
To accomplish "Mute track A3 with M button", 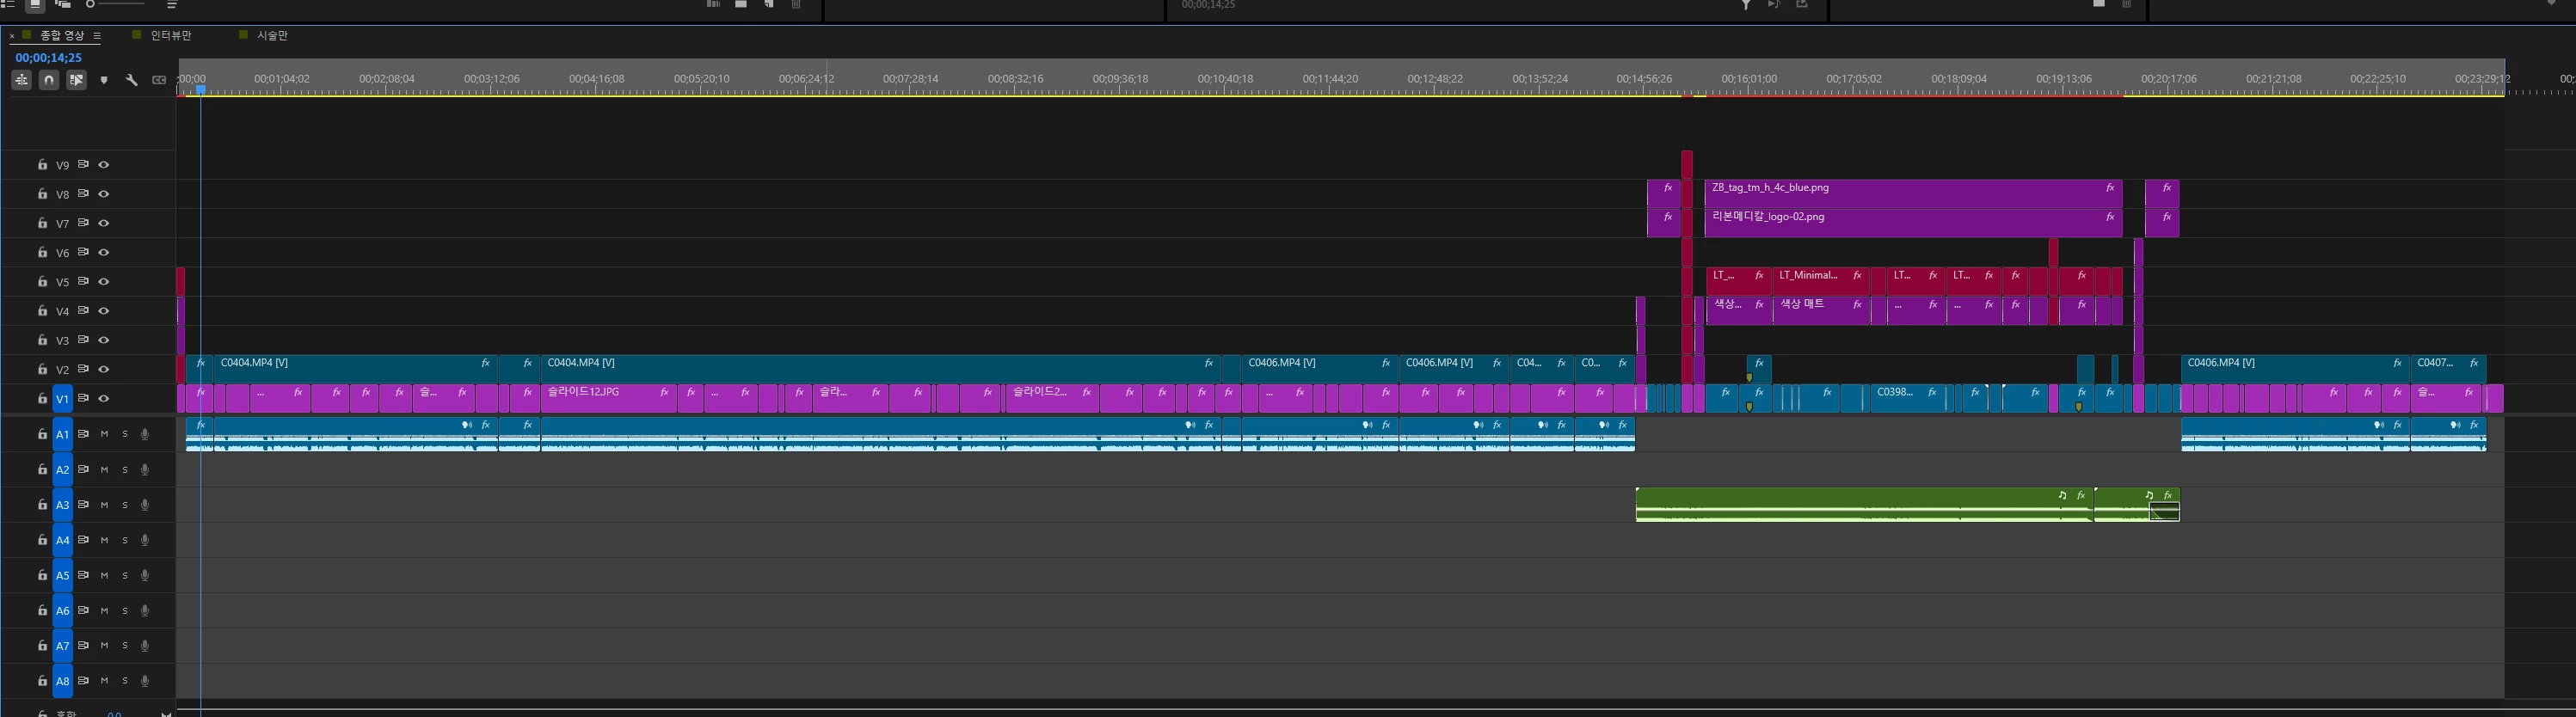I will point(104,505).
